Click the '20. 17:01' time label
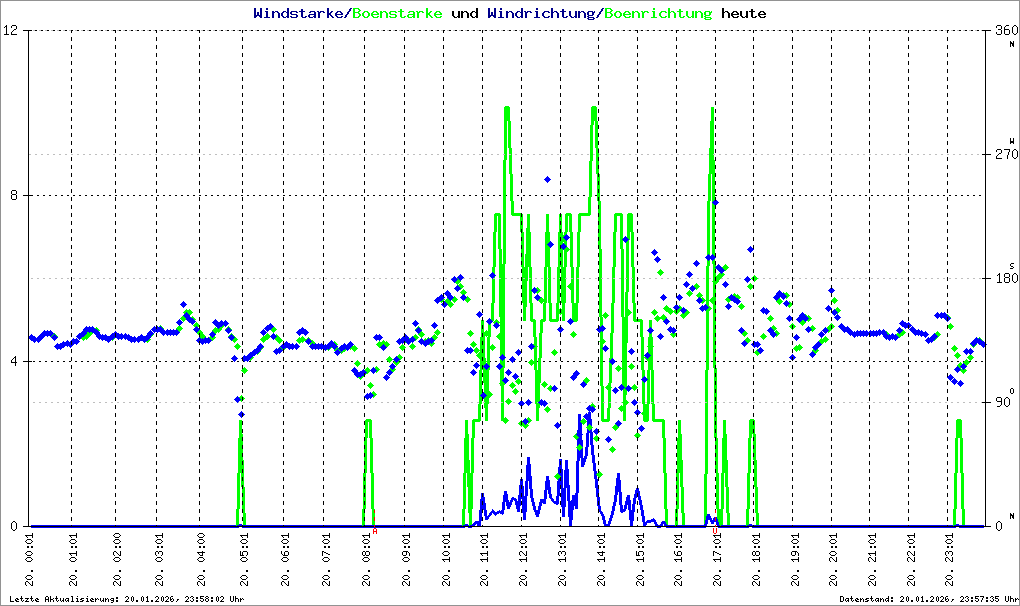The image size is (1020, 606). point(718,560)
